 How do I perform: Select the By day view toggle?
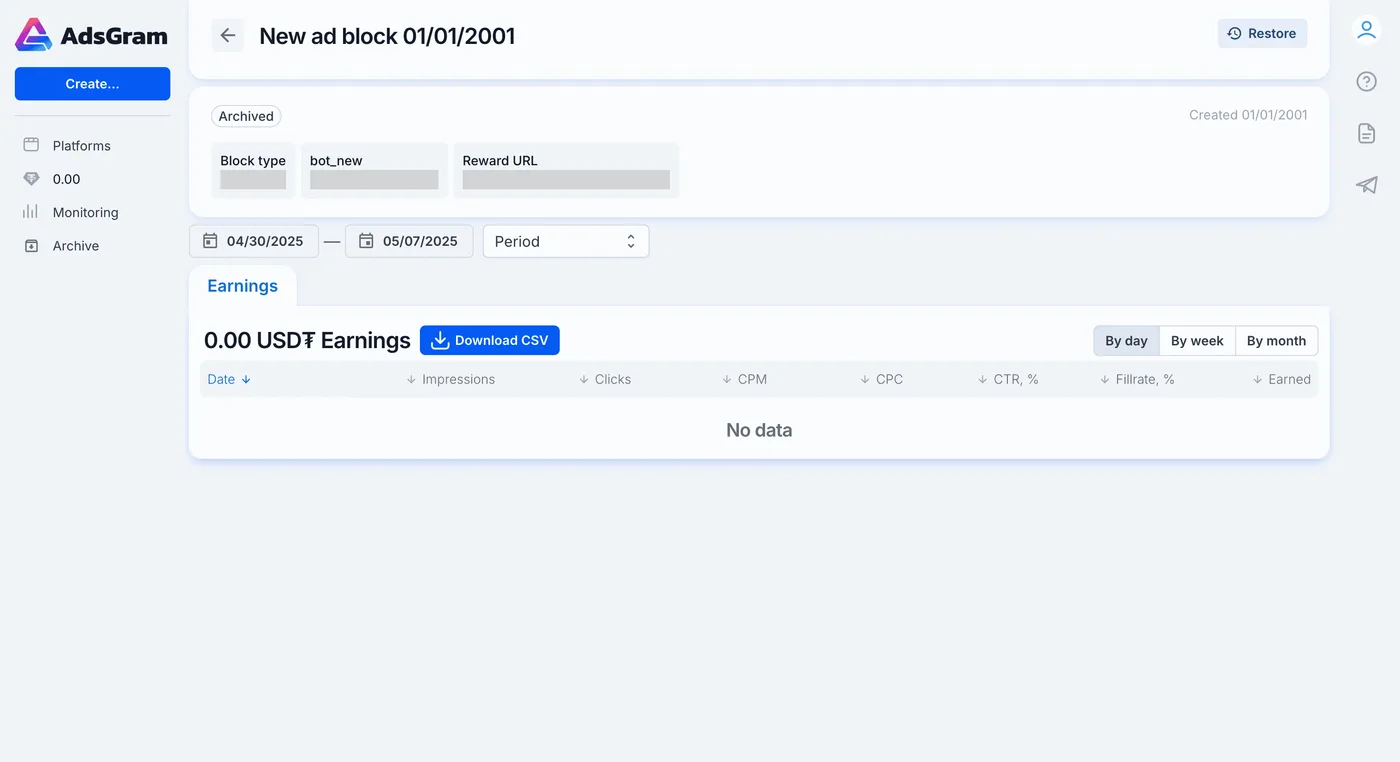pyautogui.click(x=1126, y=341)
